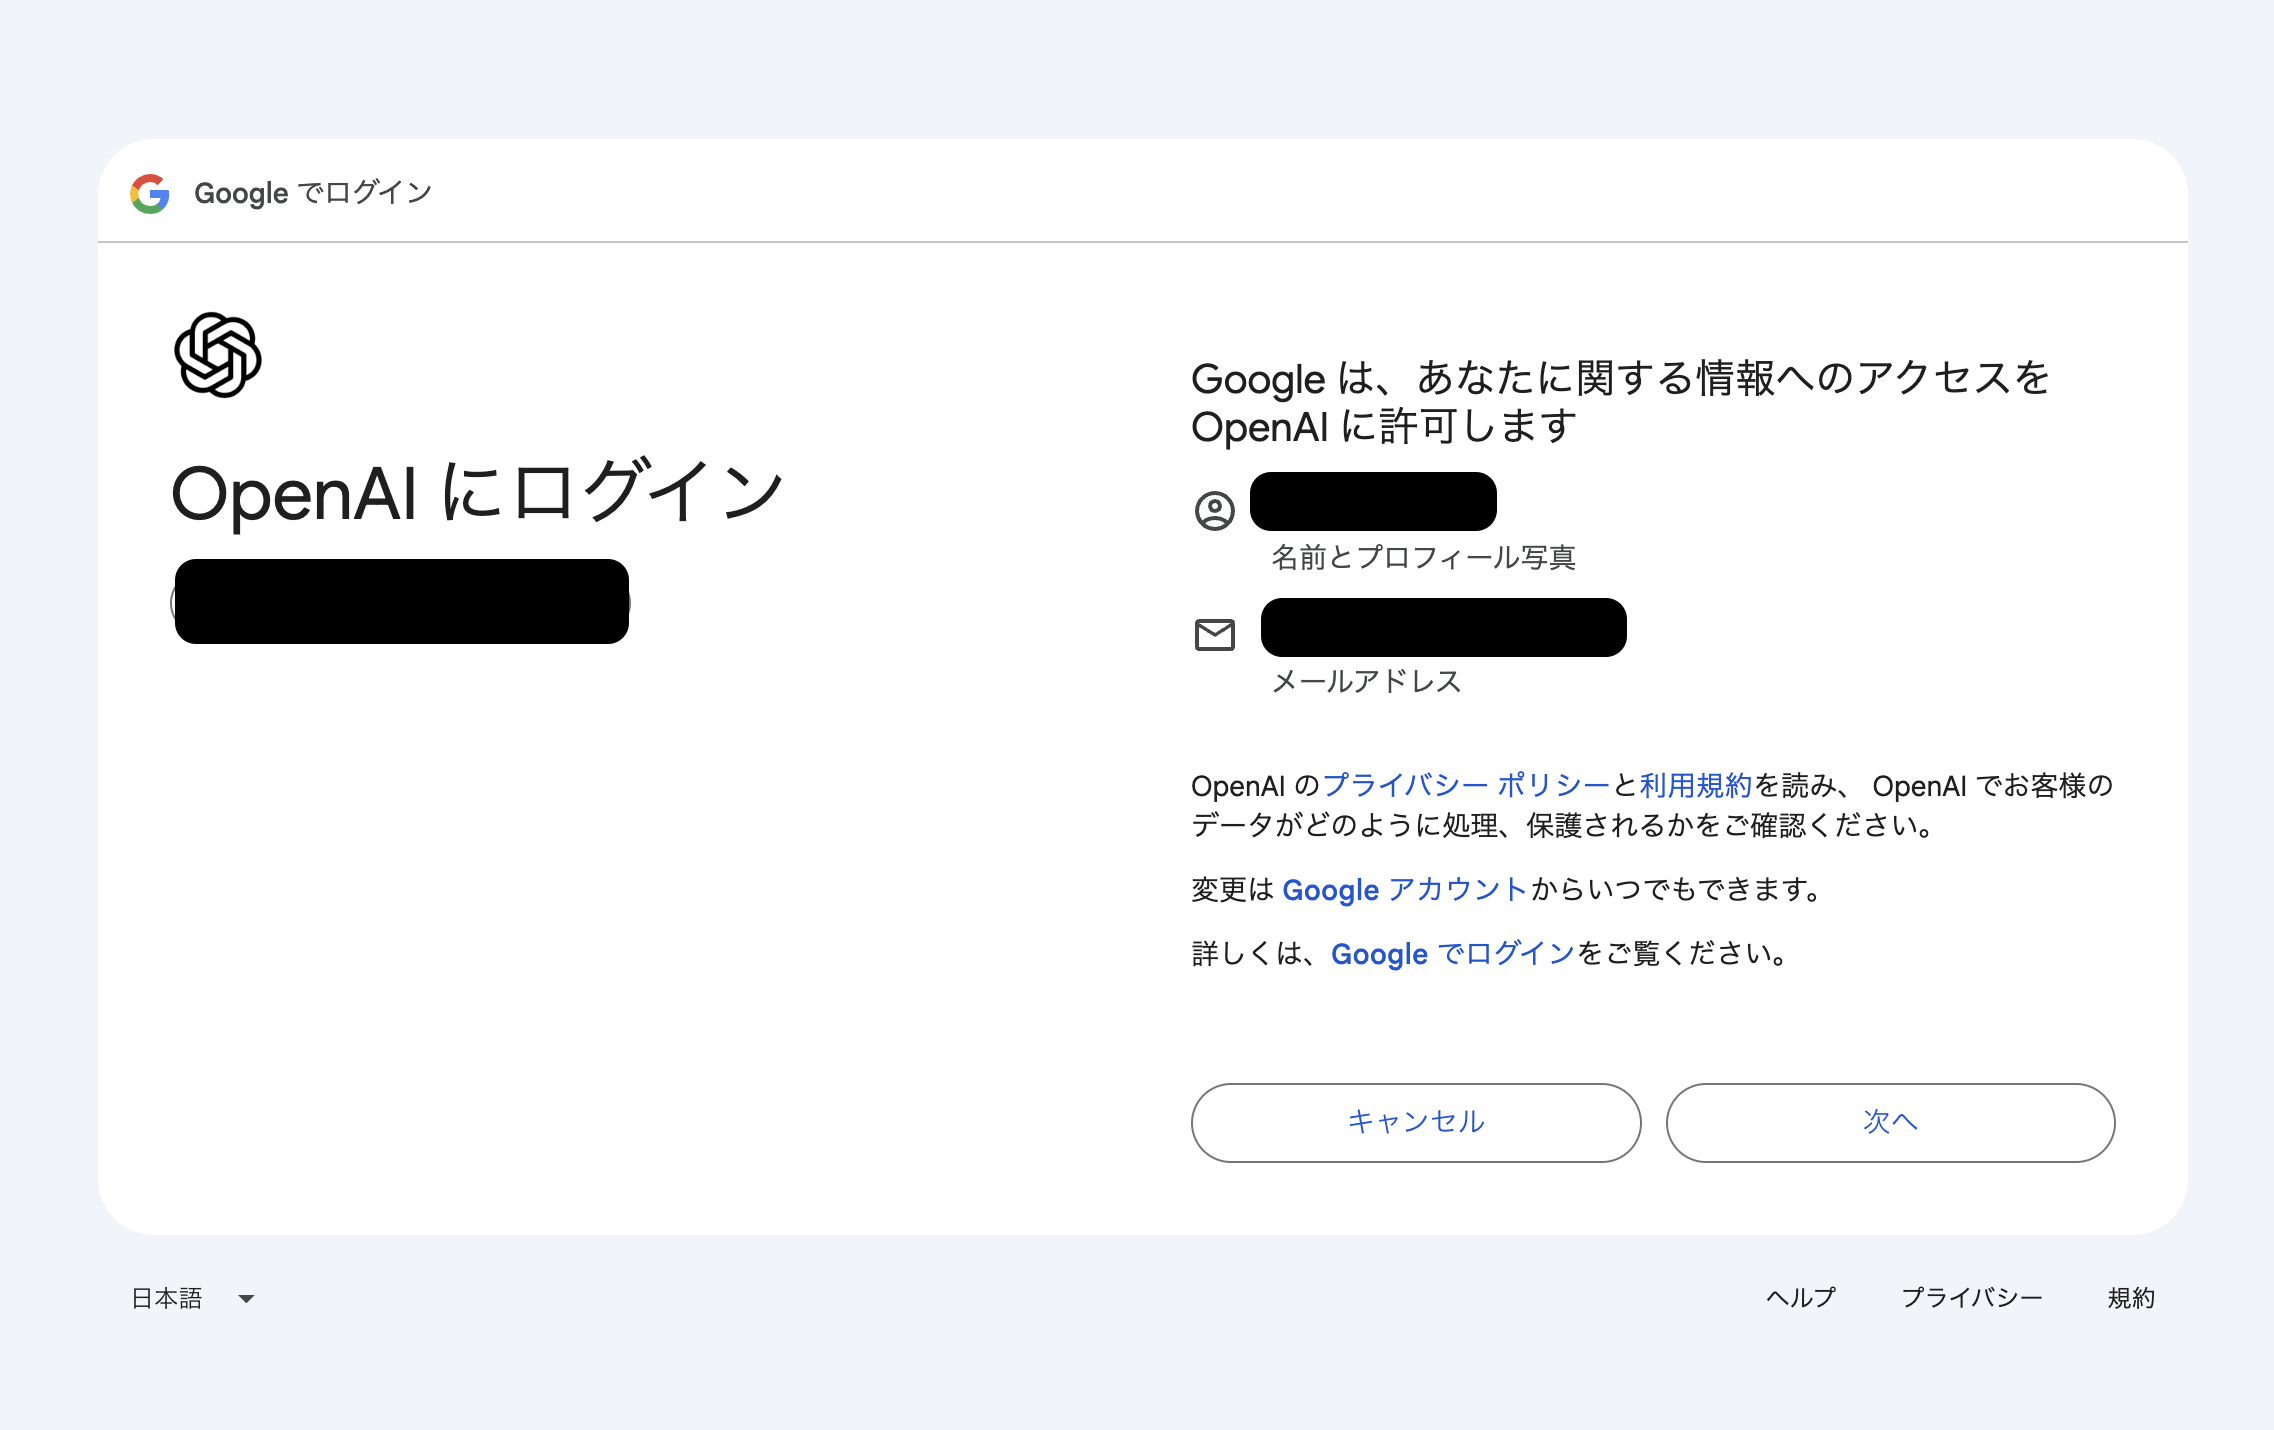Open the 日本語 language dropdown
The width and height of the screenshot is (2274, 1430).
(168, 1297)
